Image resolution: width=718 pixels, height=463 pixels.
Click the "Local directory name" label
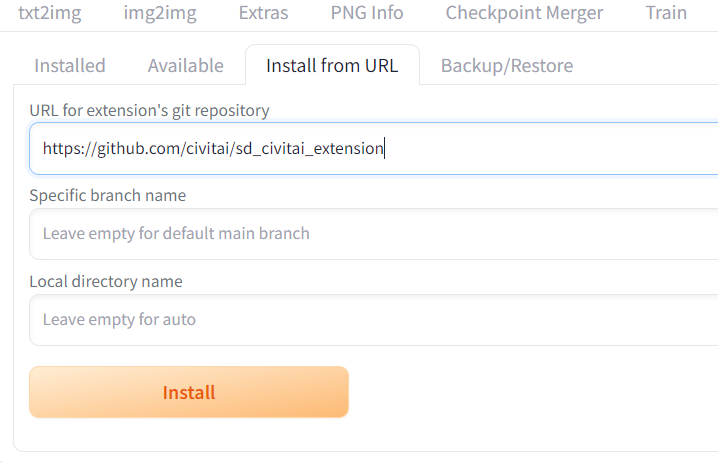click(106, 281)
